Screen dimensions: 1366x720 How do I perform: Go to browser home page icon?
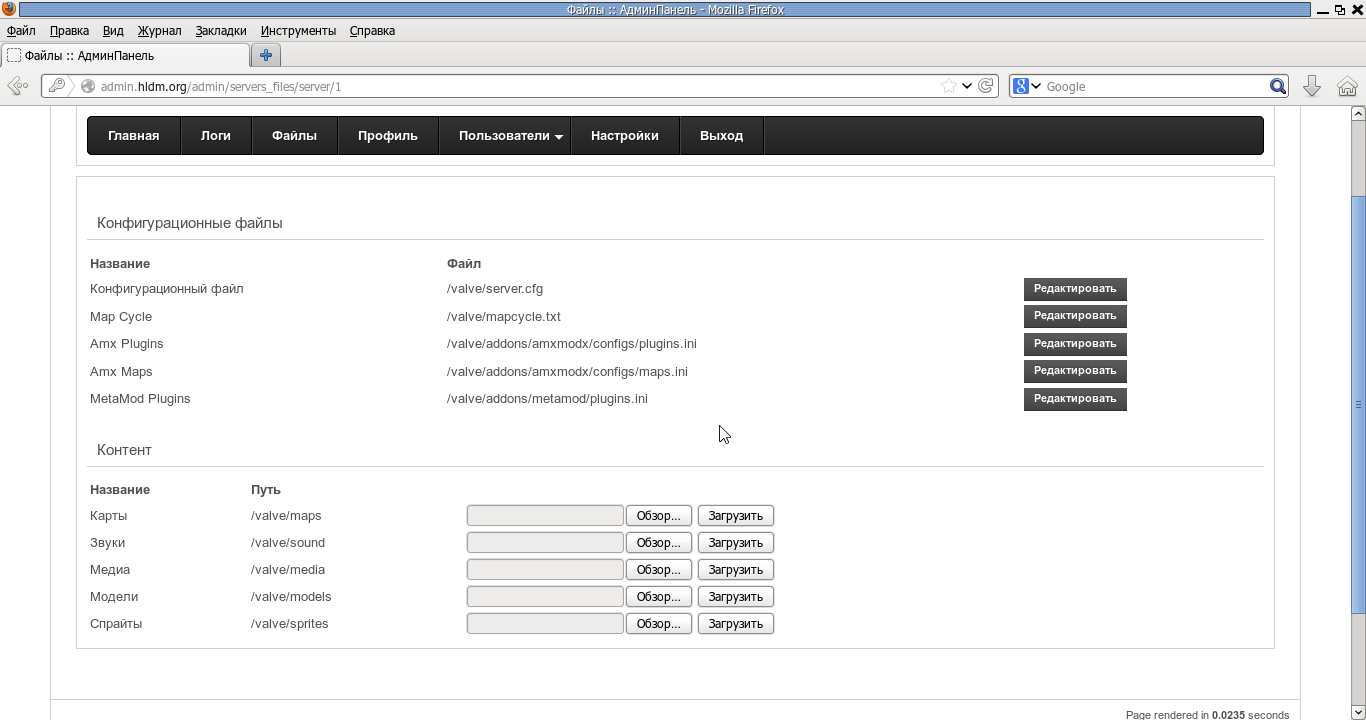click(1347, 86)
